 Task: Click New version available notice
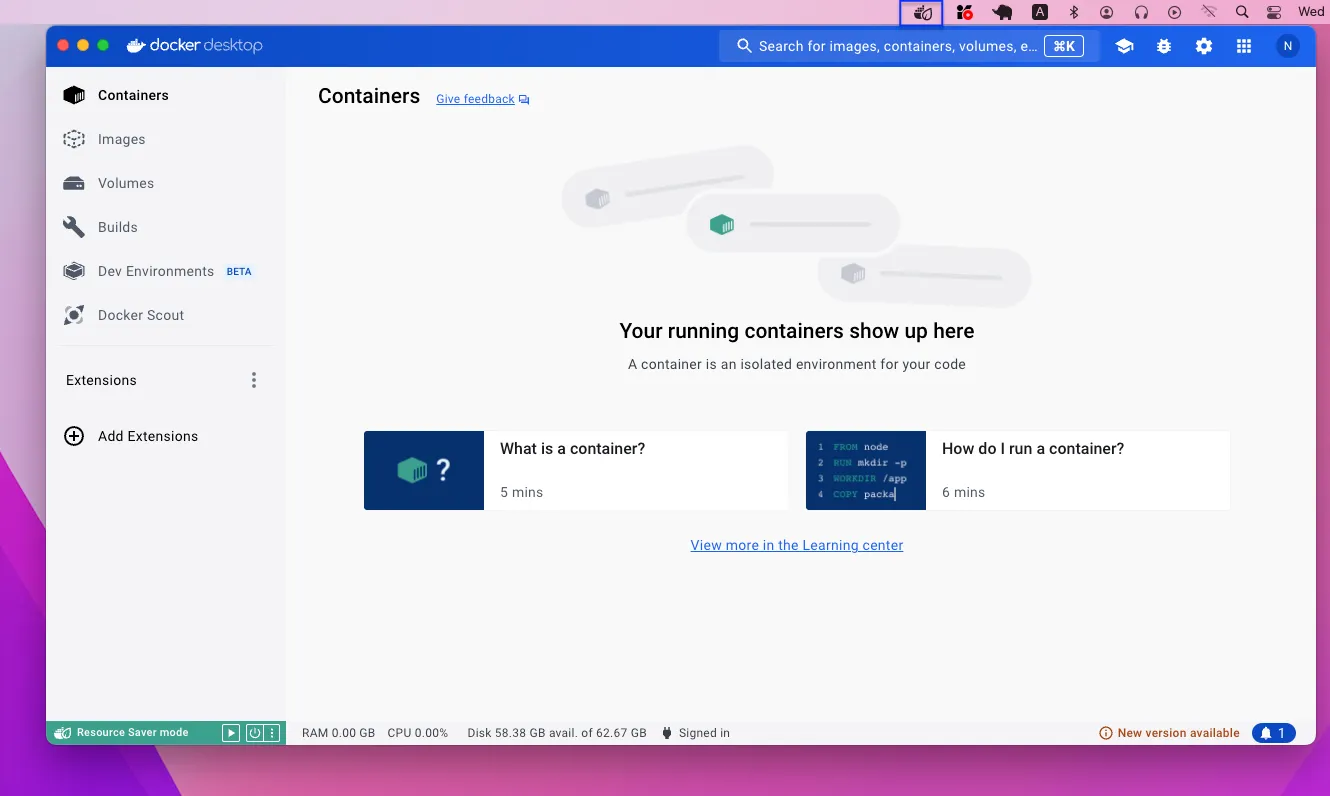1169,733
